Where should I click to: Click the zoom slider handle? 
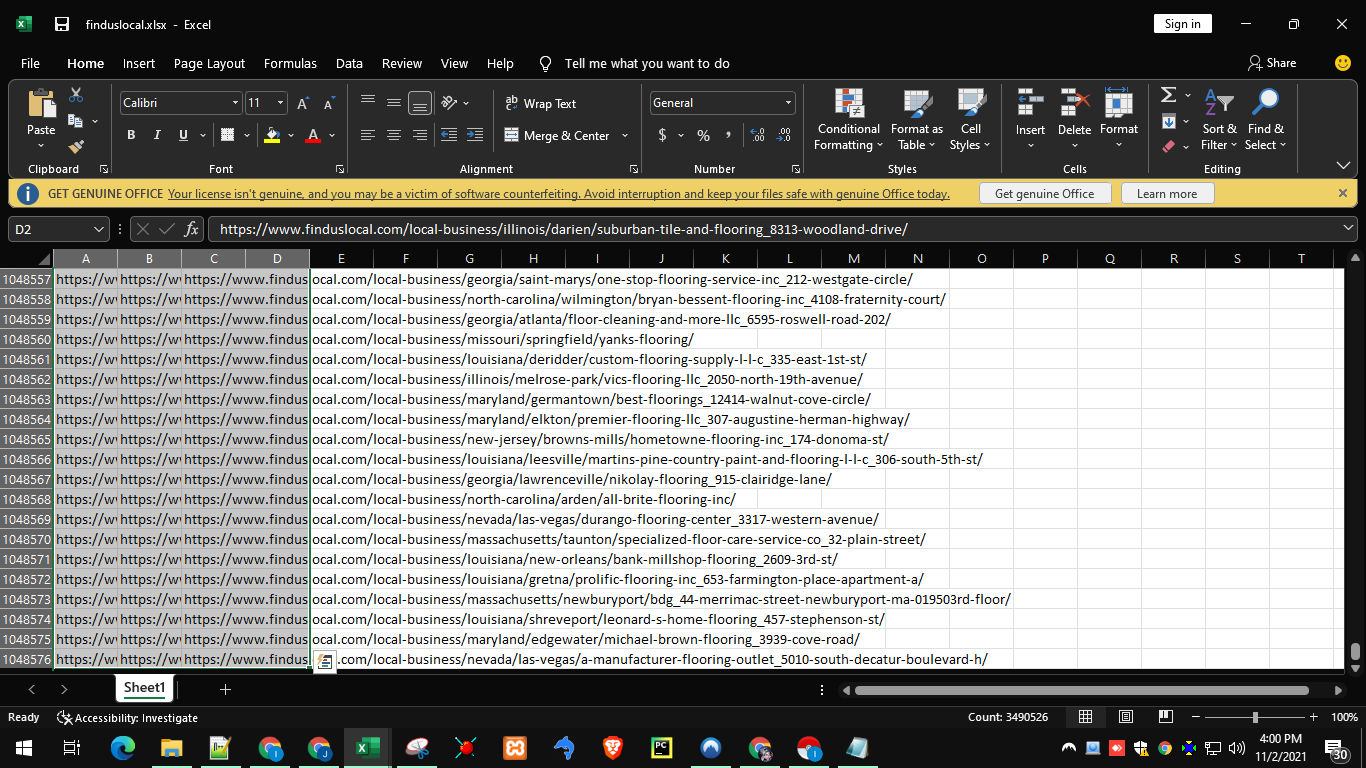coord(1255,717)
